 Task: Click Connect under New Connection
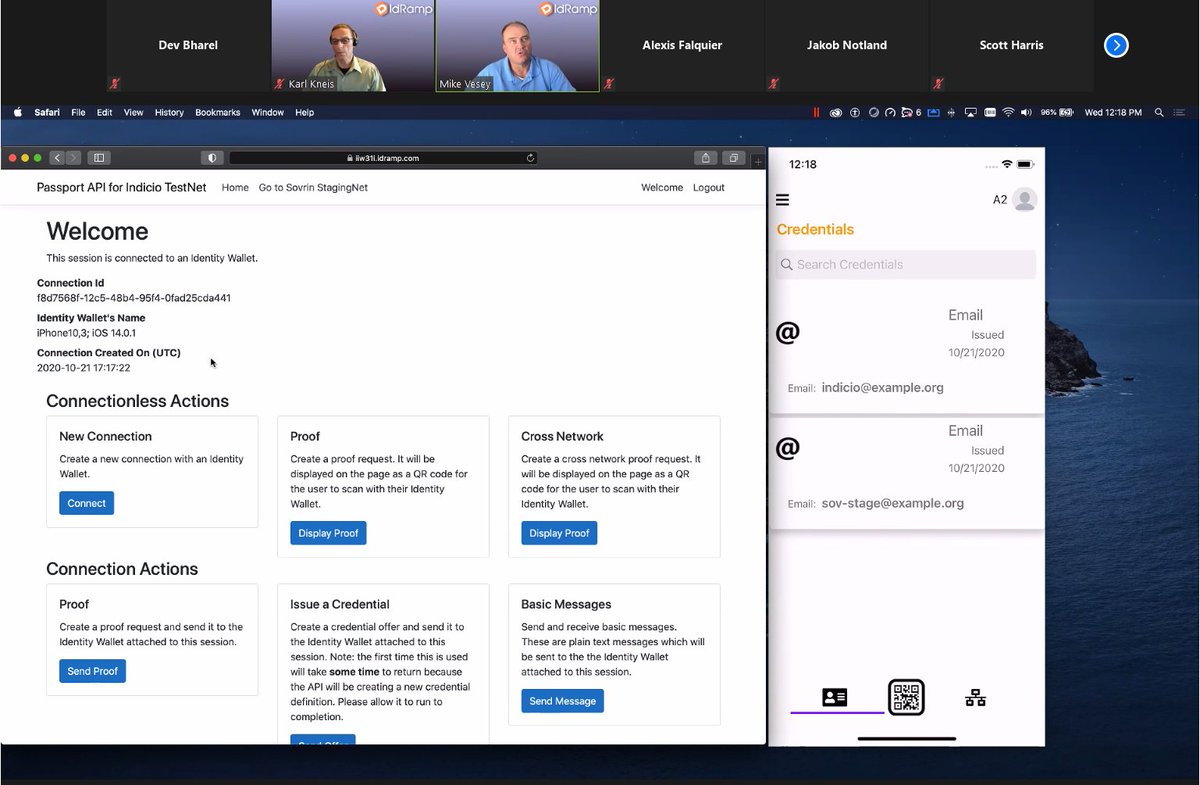(87, 503)
